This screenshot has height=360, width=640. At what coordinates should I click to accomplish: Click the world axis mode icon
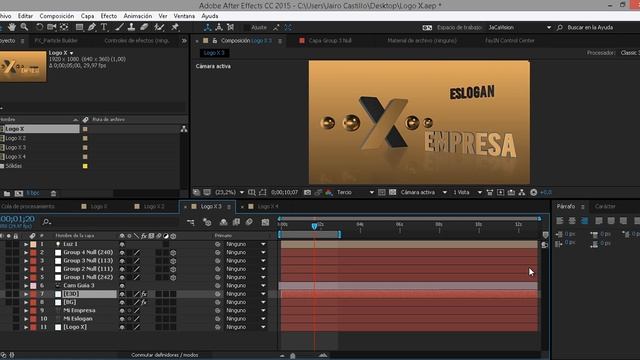click(x=219, y=27)
